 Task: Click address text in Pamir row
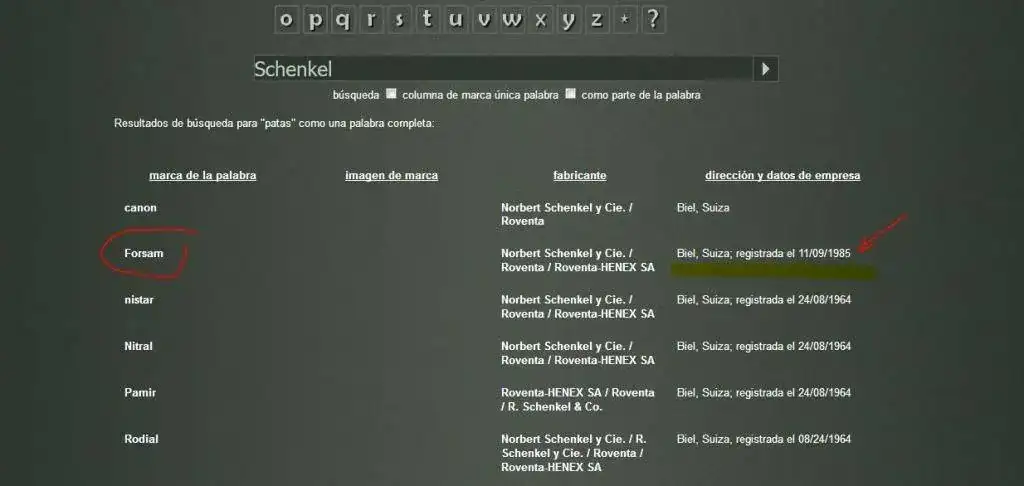click(x=764, y=393)
